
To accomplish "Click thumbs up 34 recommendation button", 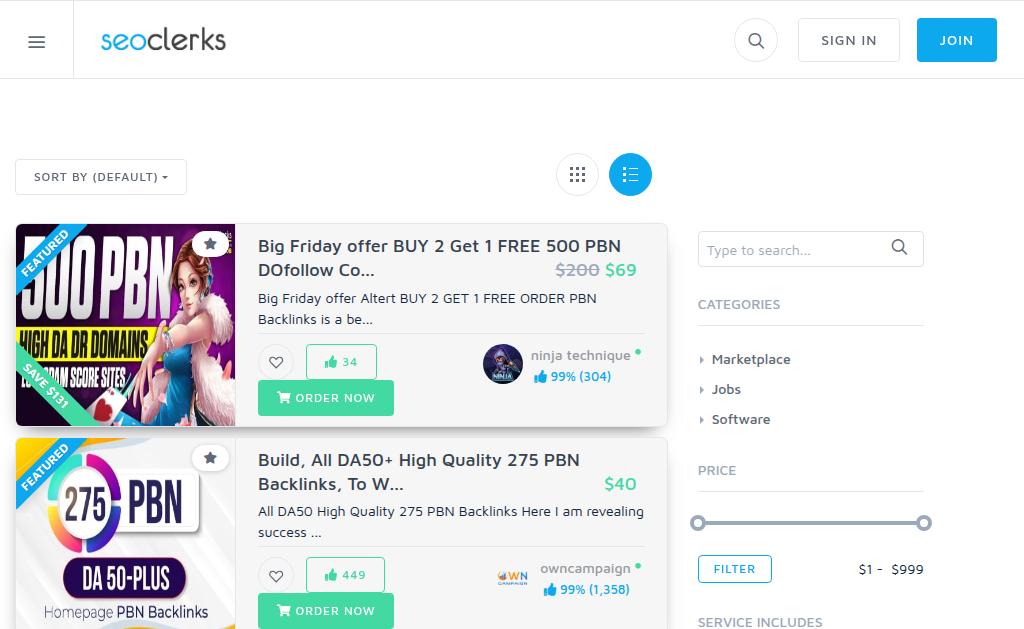I will 341,362.
